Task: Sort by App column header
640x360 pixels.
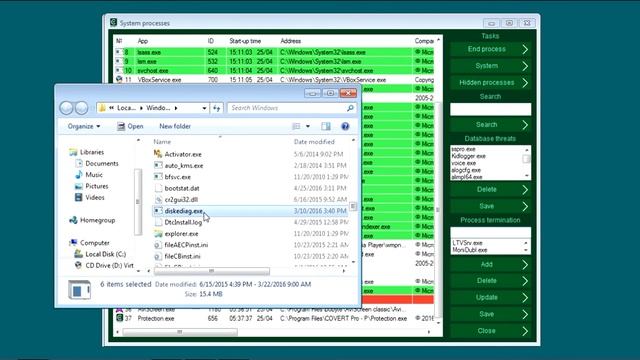Action: point(142,41)
